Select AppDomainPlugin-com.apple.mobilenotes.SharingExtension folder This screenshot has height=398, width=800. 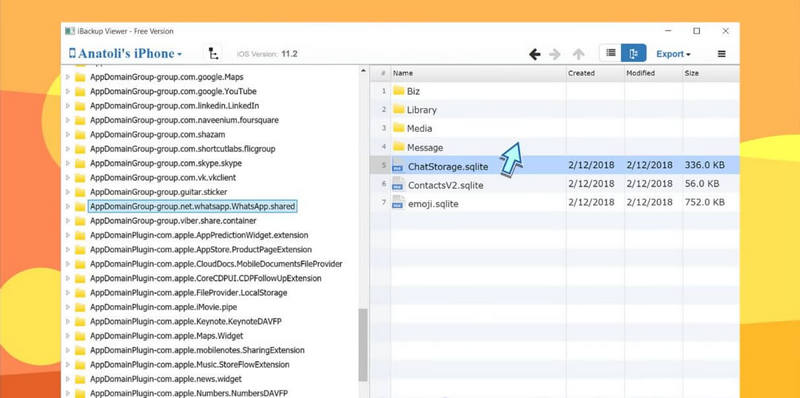[197, 350]
